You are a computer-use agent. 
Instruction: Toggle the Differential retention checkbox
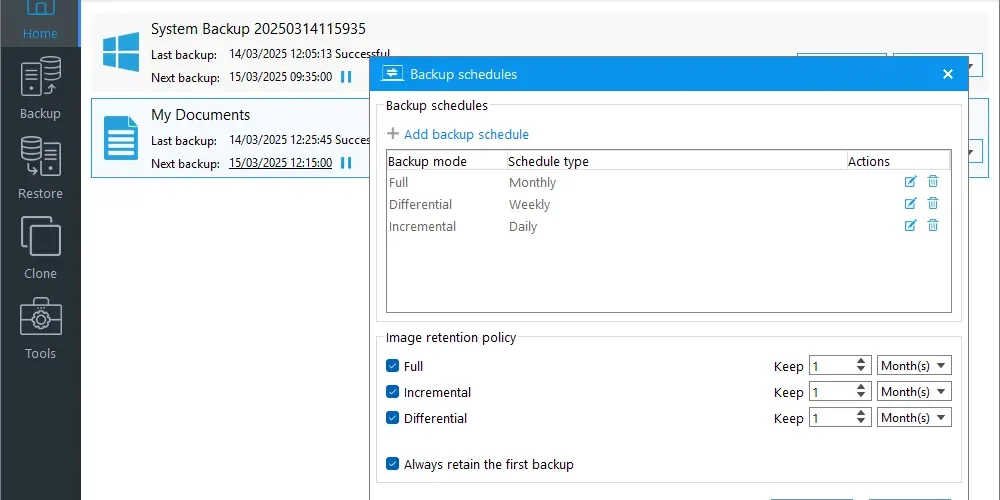(392, 418)
